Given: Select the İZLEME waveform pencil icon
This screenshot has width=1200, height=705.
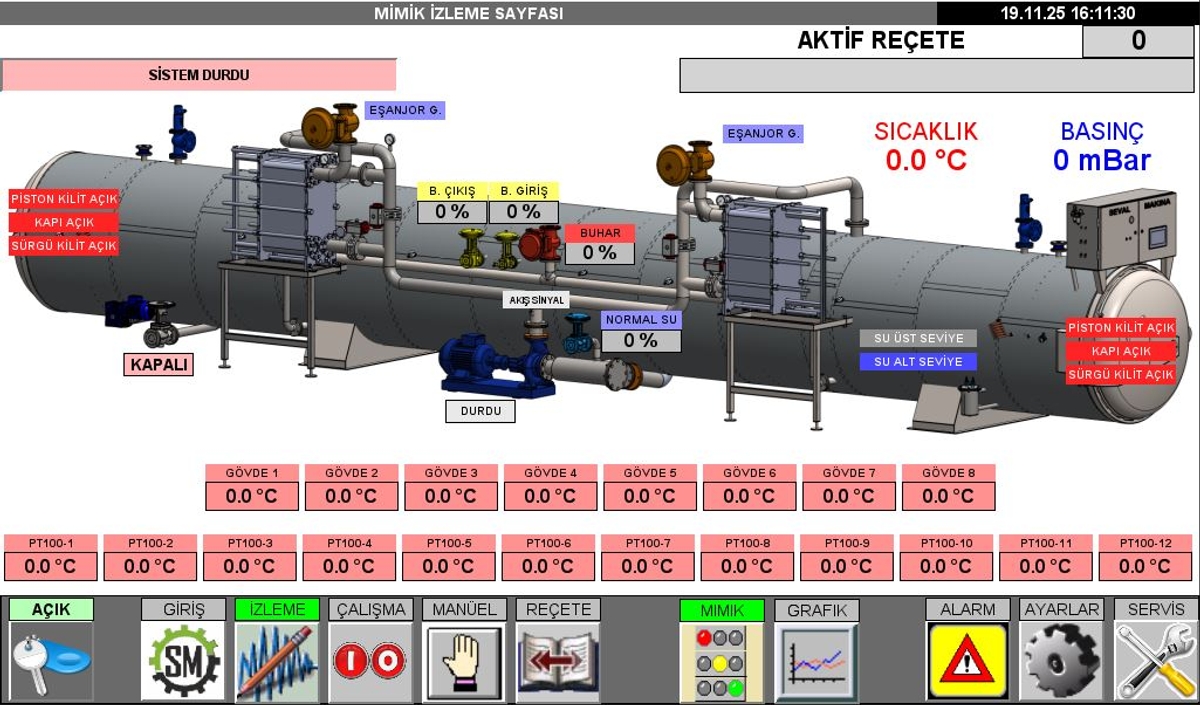Looking at the screenshot, I should [x=277, y=661].
